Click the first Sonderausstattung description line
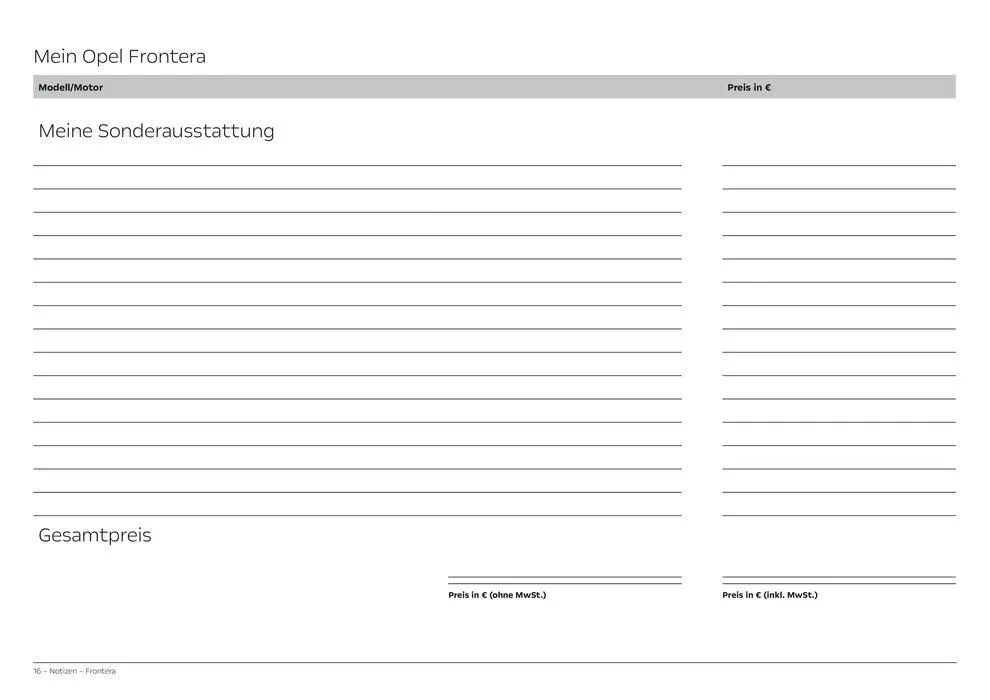 pos(357,164)
